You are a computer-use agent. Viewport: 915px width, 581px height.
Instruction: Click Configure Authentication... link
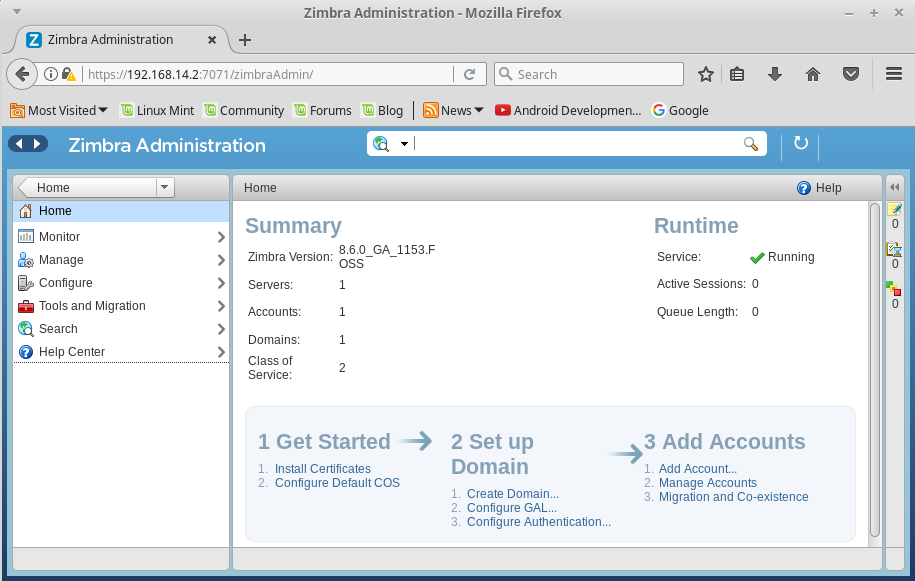tap(539, 522)
